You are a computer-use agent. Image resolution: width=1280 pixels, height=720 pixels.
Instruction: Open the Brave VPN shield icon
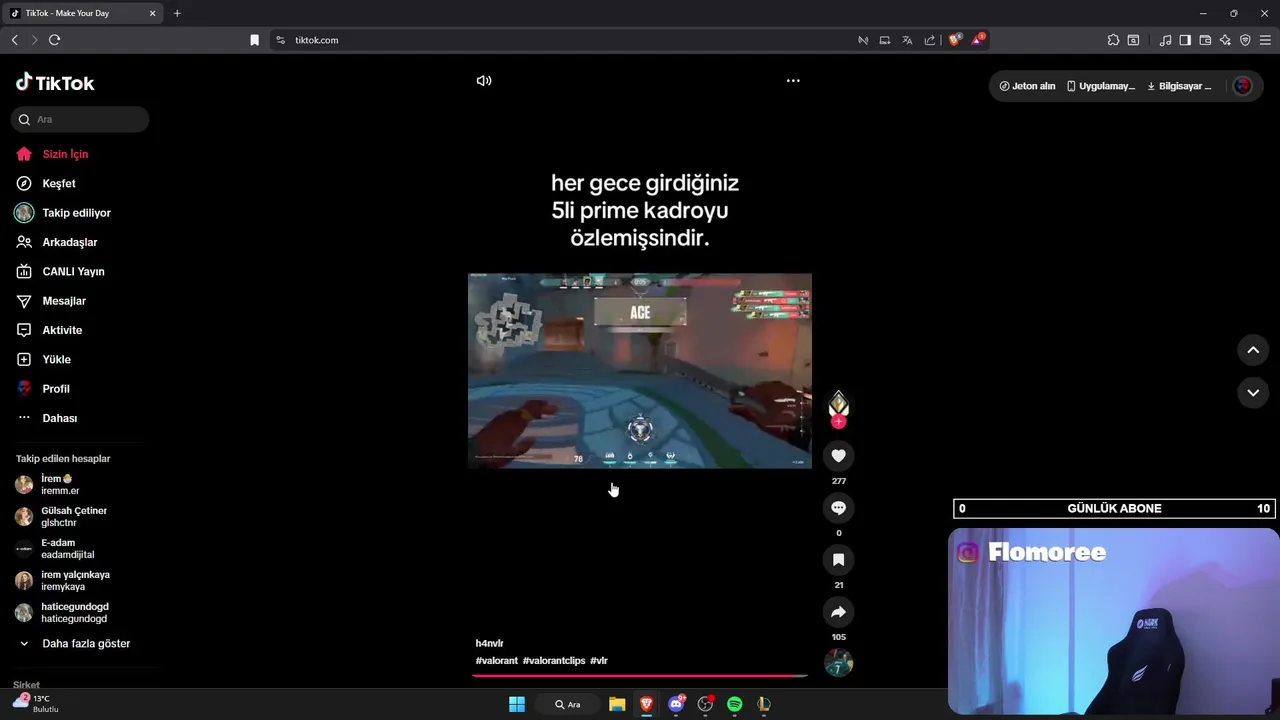click(x=1245, y=40)
